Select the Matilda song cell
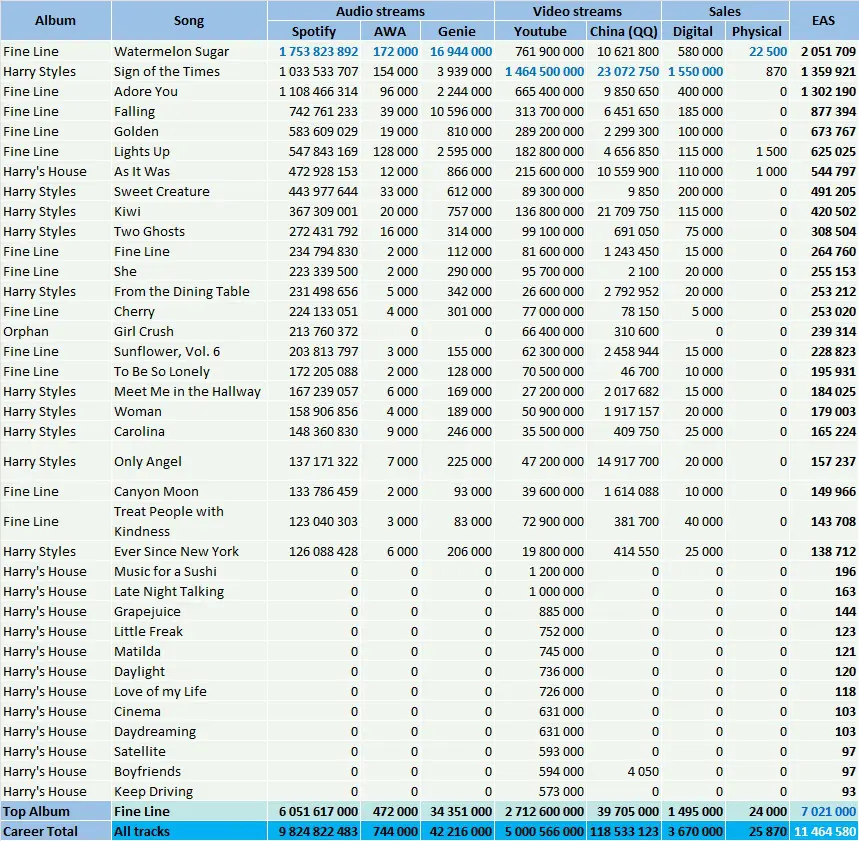This screenshot has height=841, width=859. click(189, 651)
